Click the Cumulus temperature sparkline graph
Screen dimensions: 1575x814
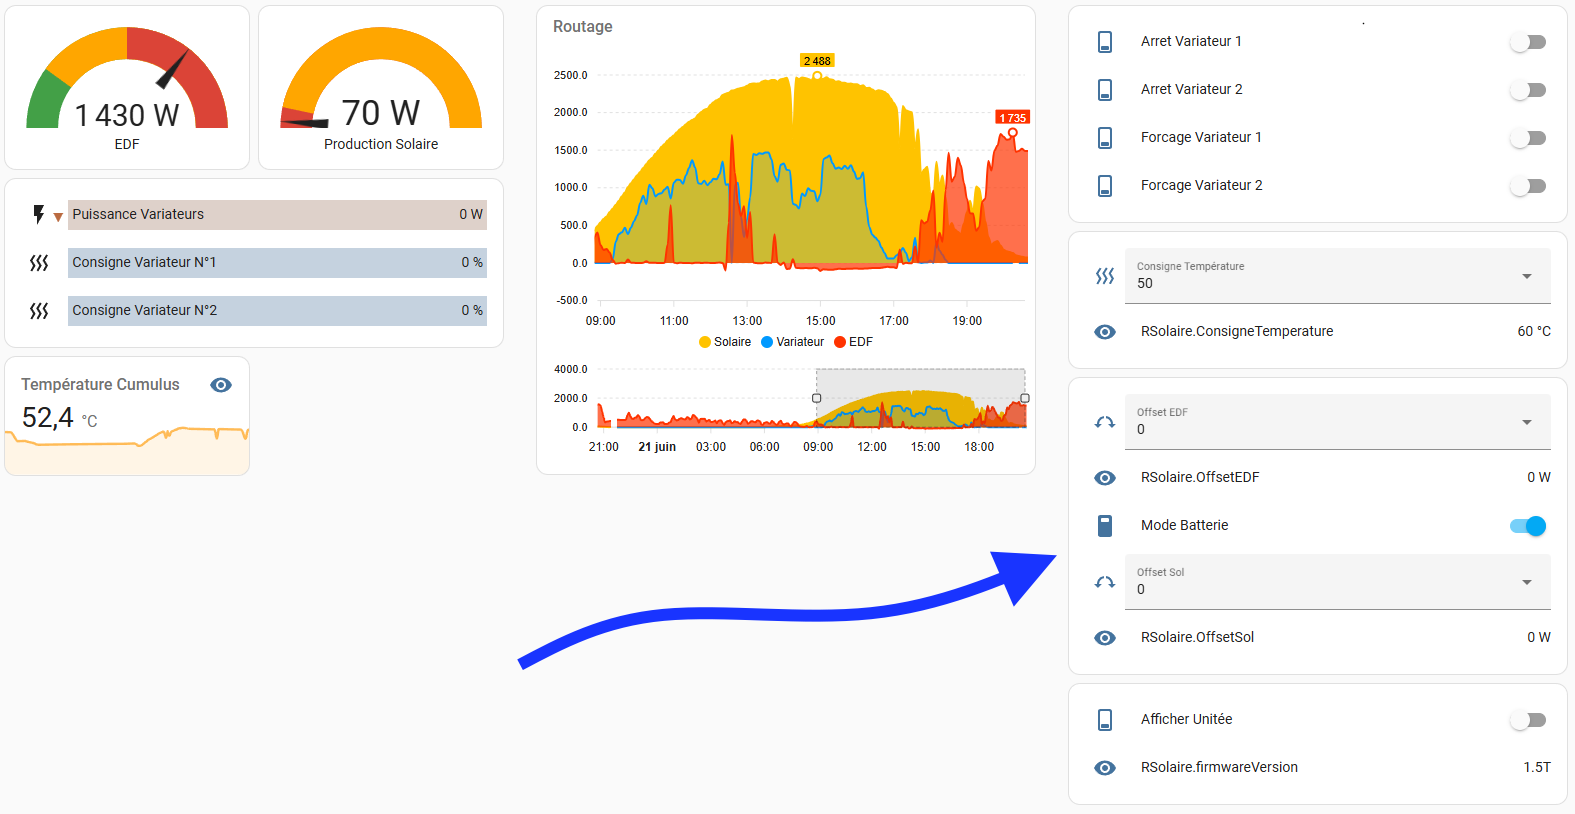[127, 450]
